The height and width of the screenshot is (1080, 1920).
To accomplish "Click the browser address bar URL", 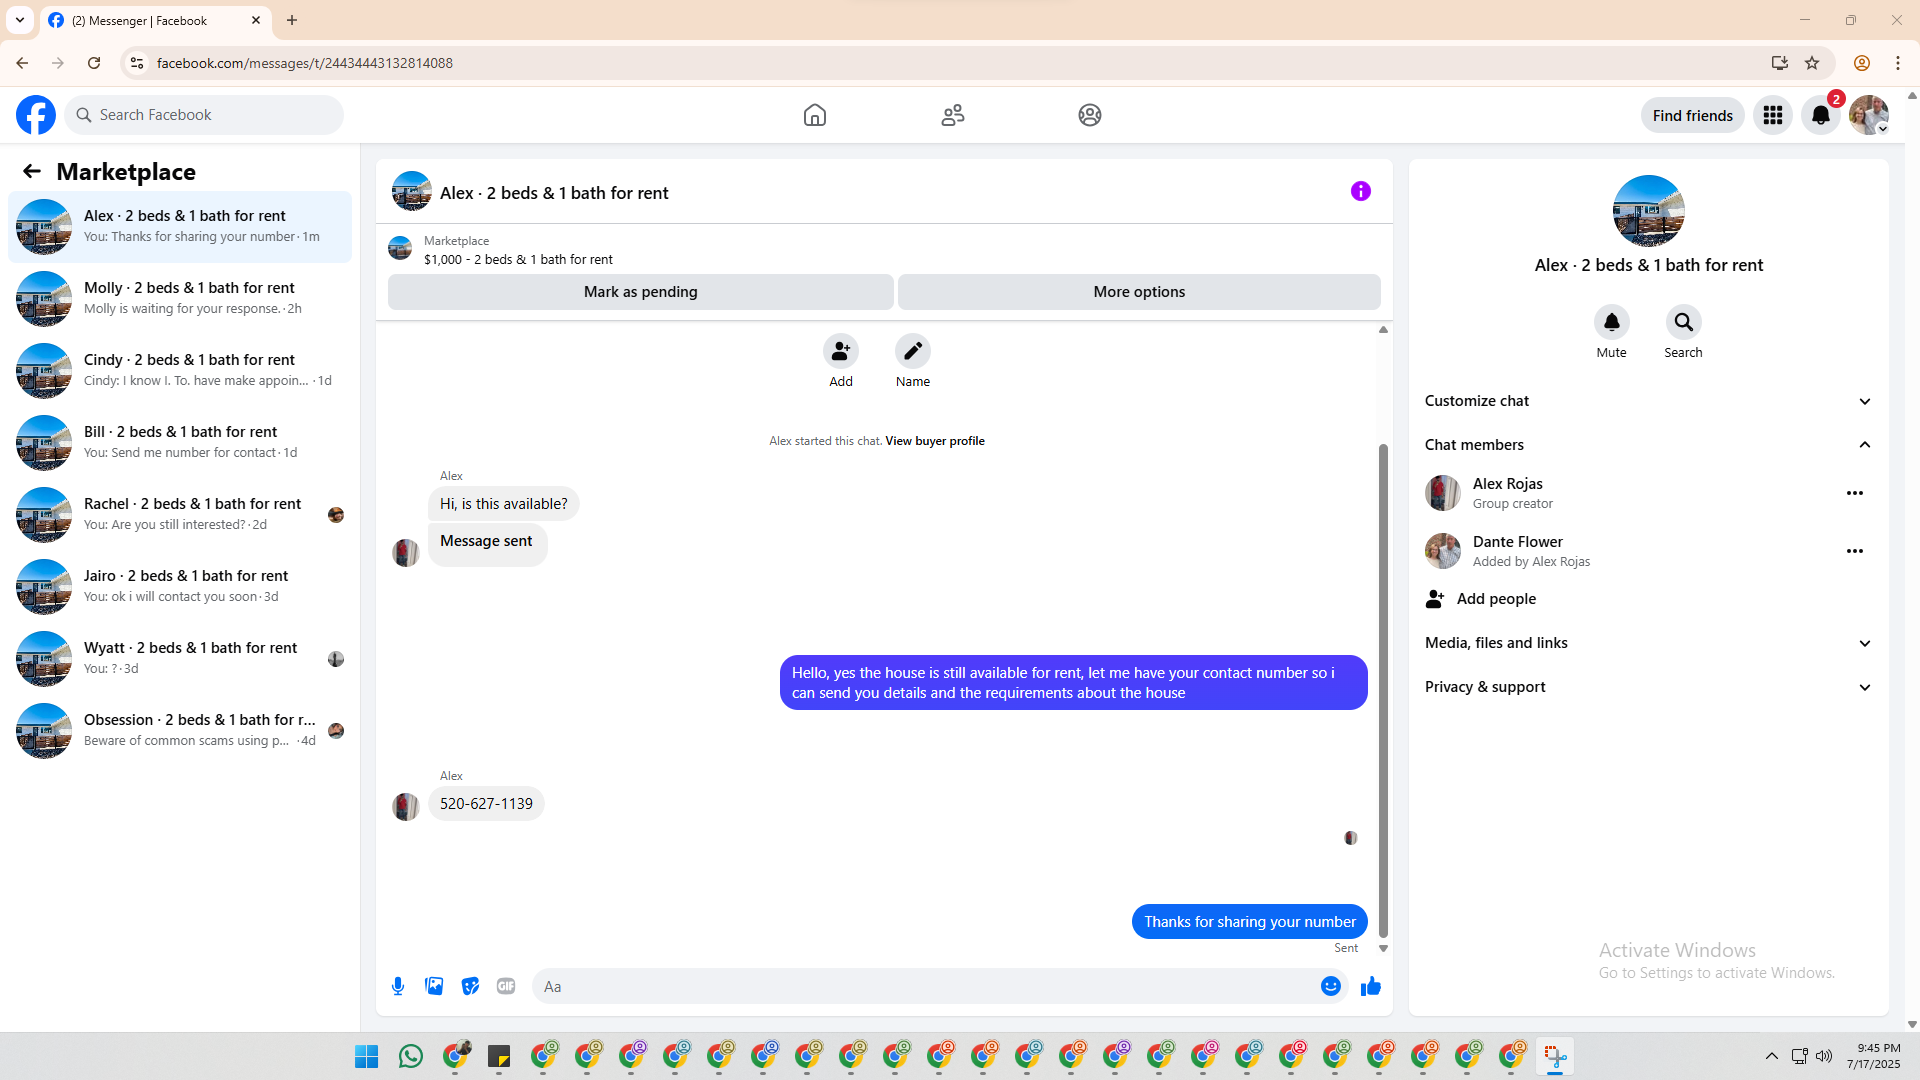I will 305,63.
